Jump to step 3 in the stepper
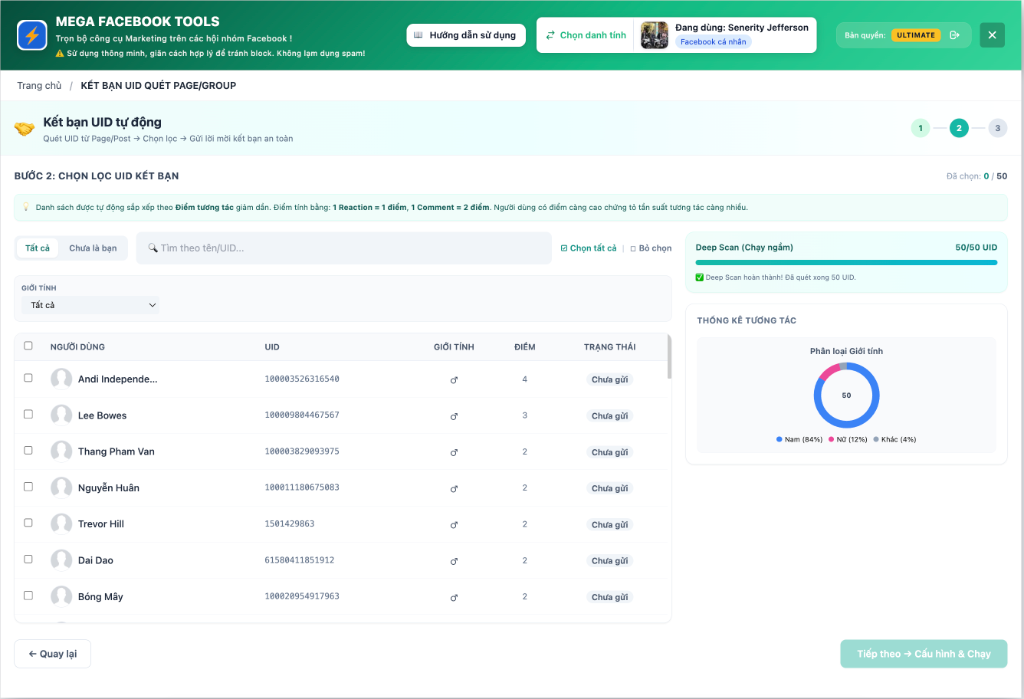The image size is (1024, 699). [x=997, y=128]
